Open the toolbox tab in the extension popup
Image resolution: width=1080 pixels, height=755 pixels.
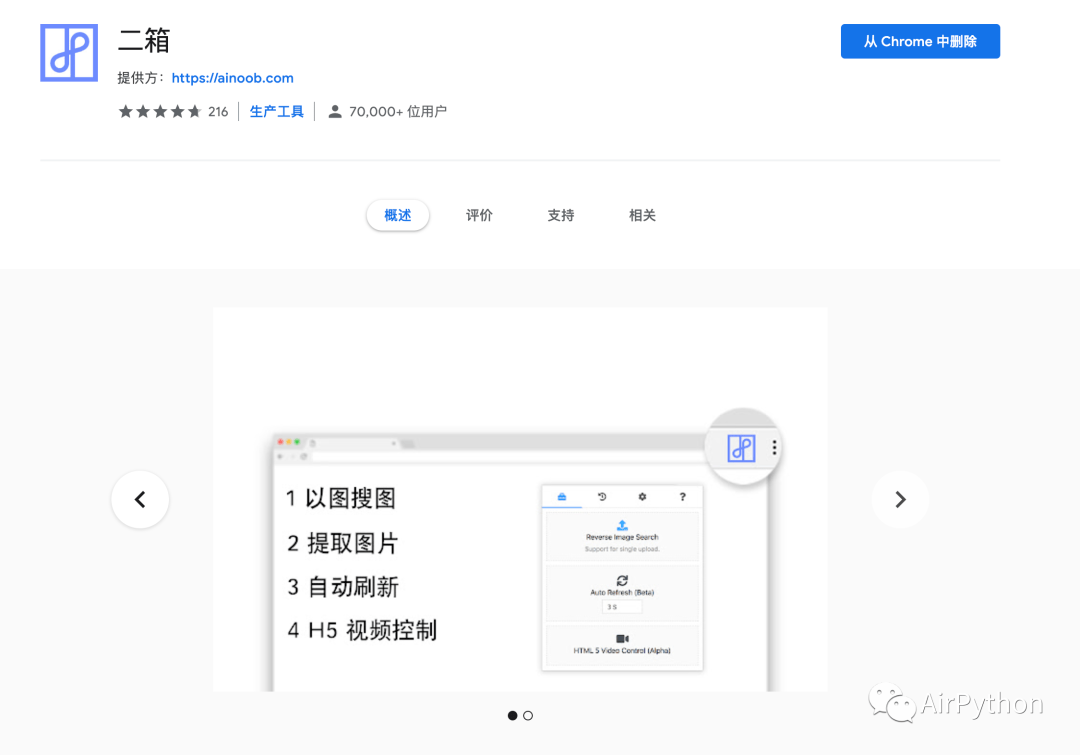click(x=561, y=497)
